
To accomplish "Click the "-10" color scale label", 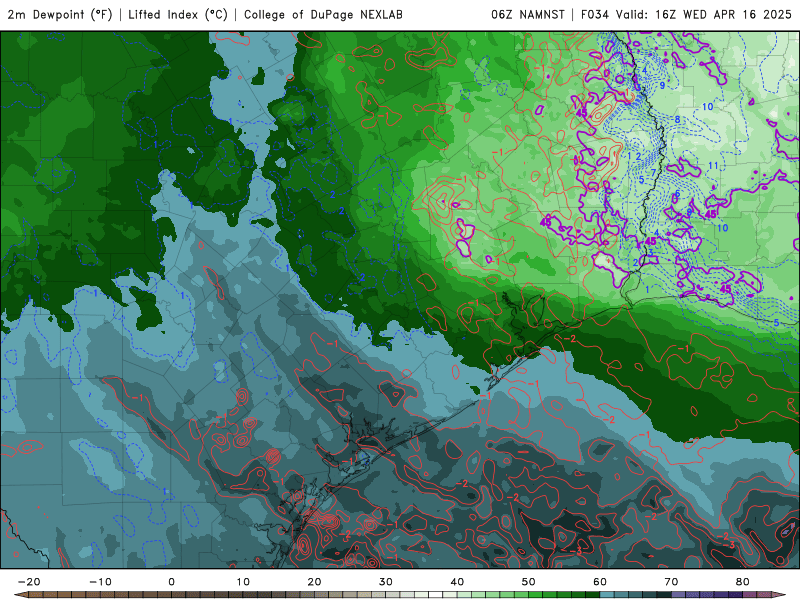I will [x=100, y=582].
